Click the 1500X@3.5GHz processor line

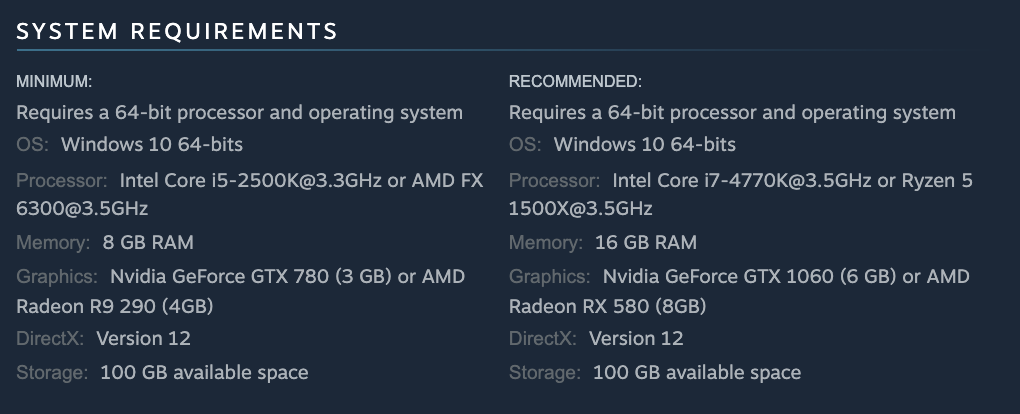pos(580,208)
